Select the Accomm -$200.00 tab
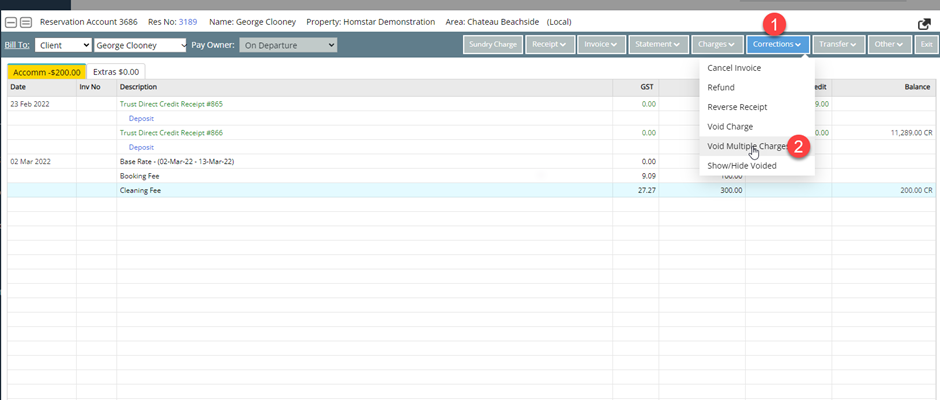Screen dimensions: 940x400 (x=46, y=72)
